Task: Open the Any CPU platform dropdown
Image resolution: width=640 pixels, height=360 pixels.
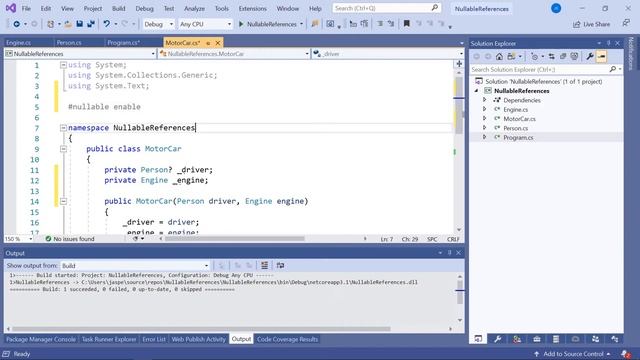Action: click(x=205, y=24)
